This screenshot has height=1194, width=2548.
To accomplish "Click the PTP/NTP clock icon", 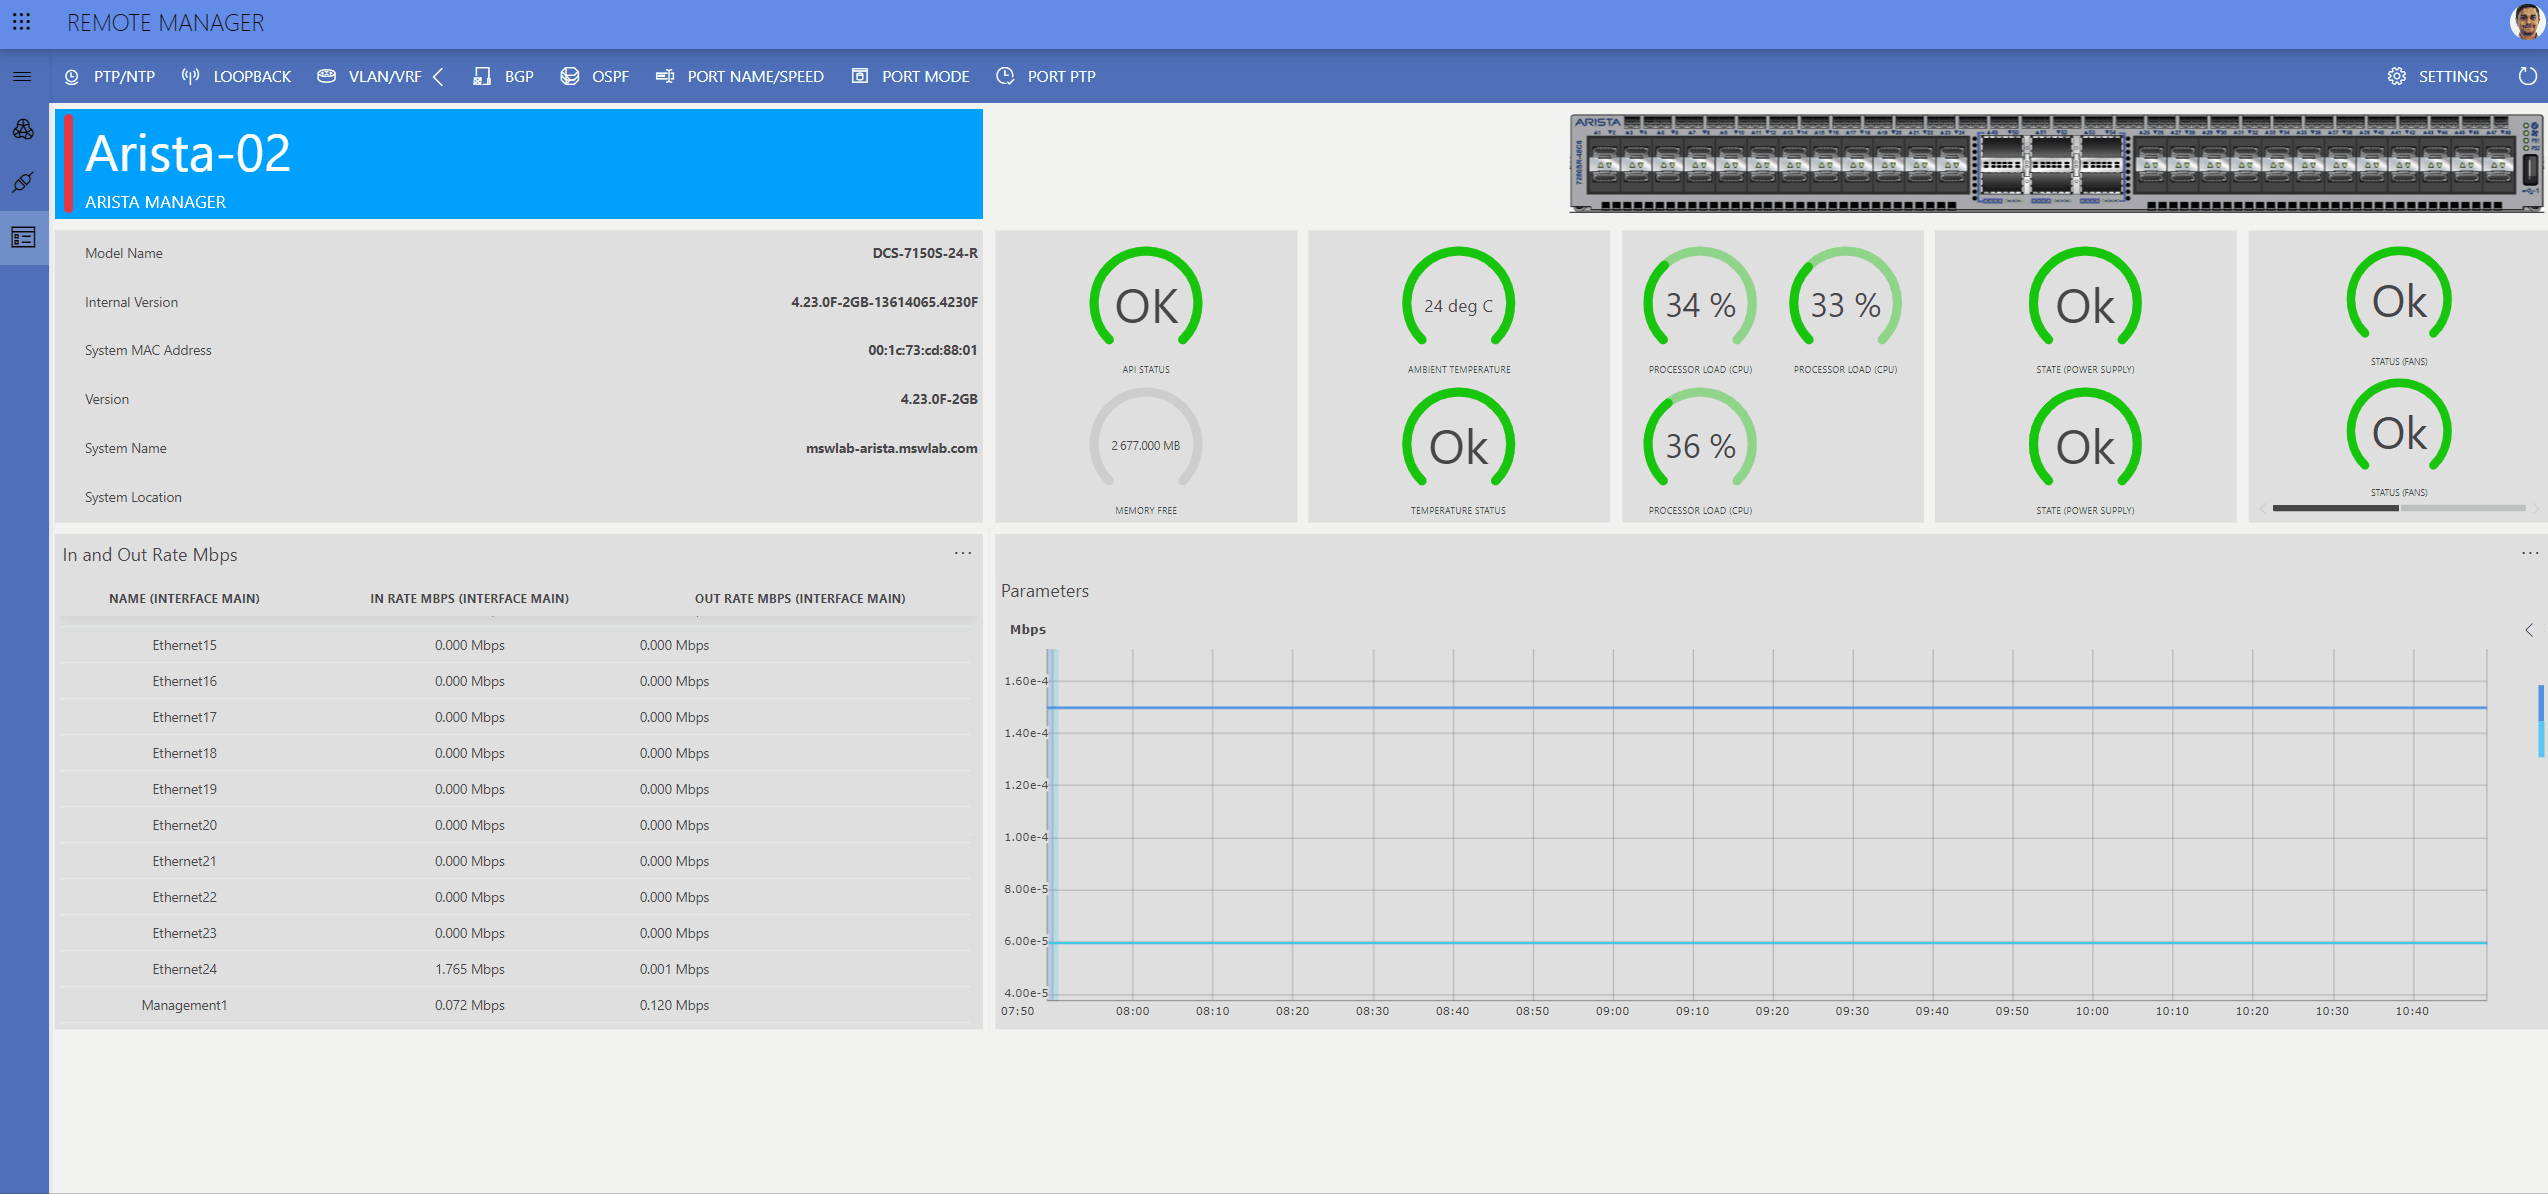I will pos(72,76).
